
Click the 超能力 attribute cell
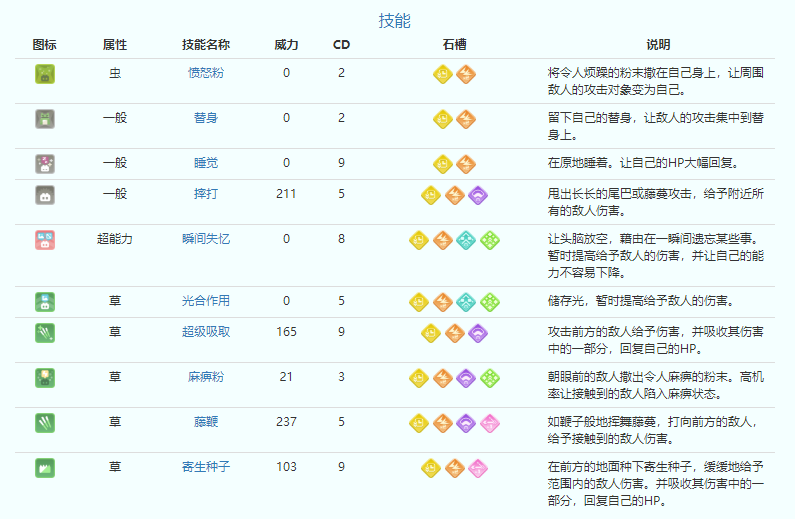pos(115,239)
